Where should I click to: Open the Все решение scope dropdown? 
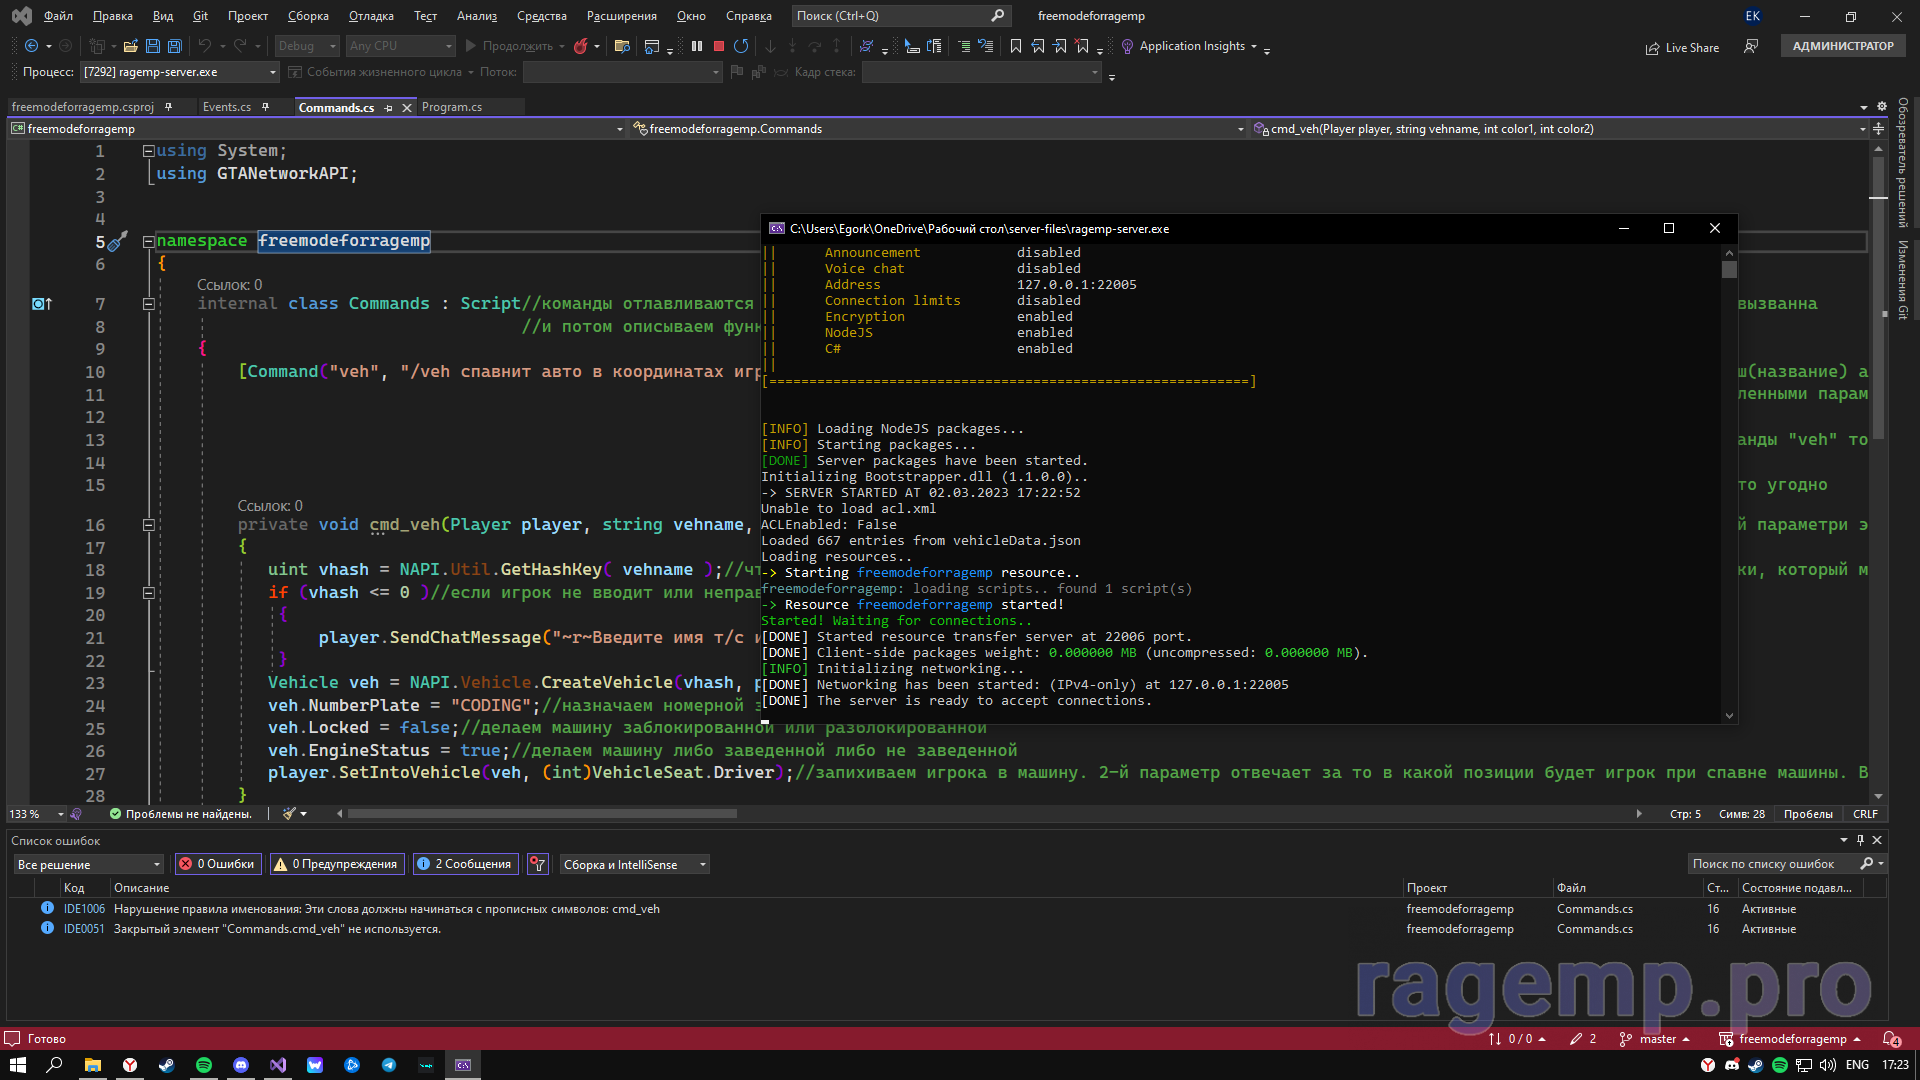pos(88,864)
